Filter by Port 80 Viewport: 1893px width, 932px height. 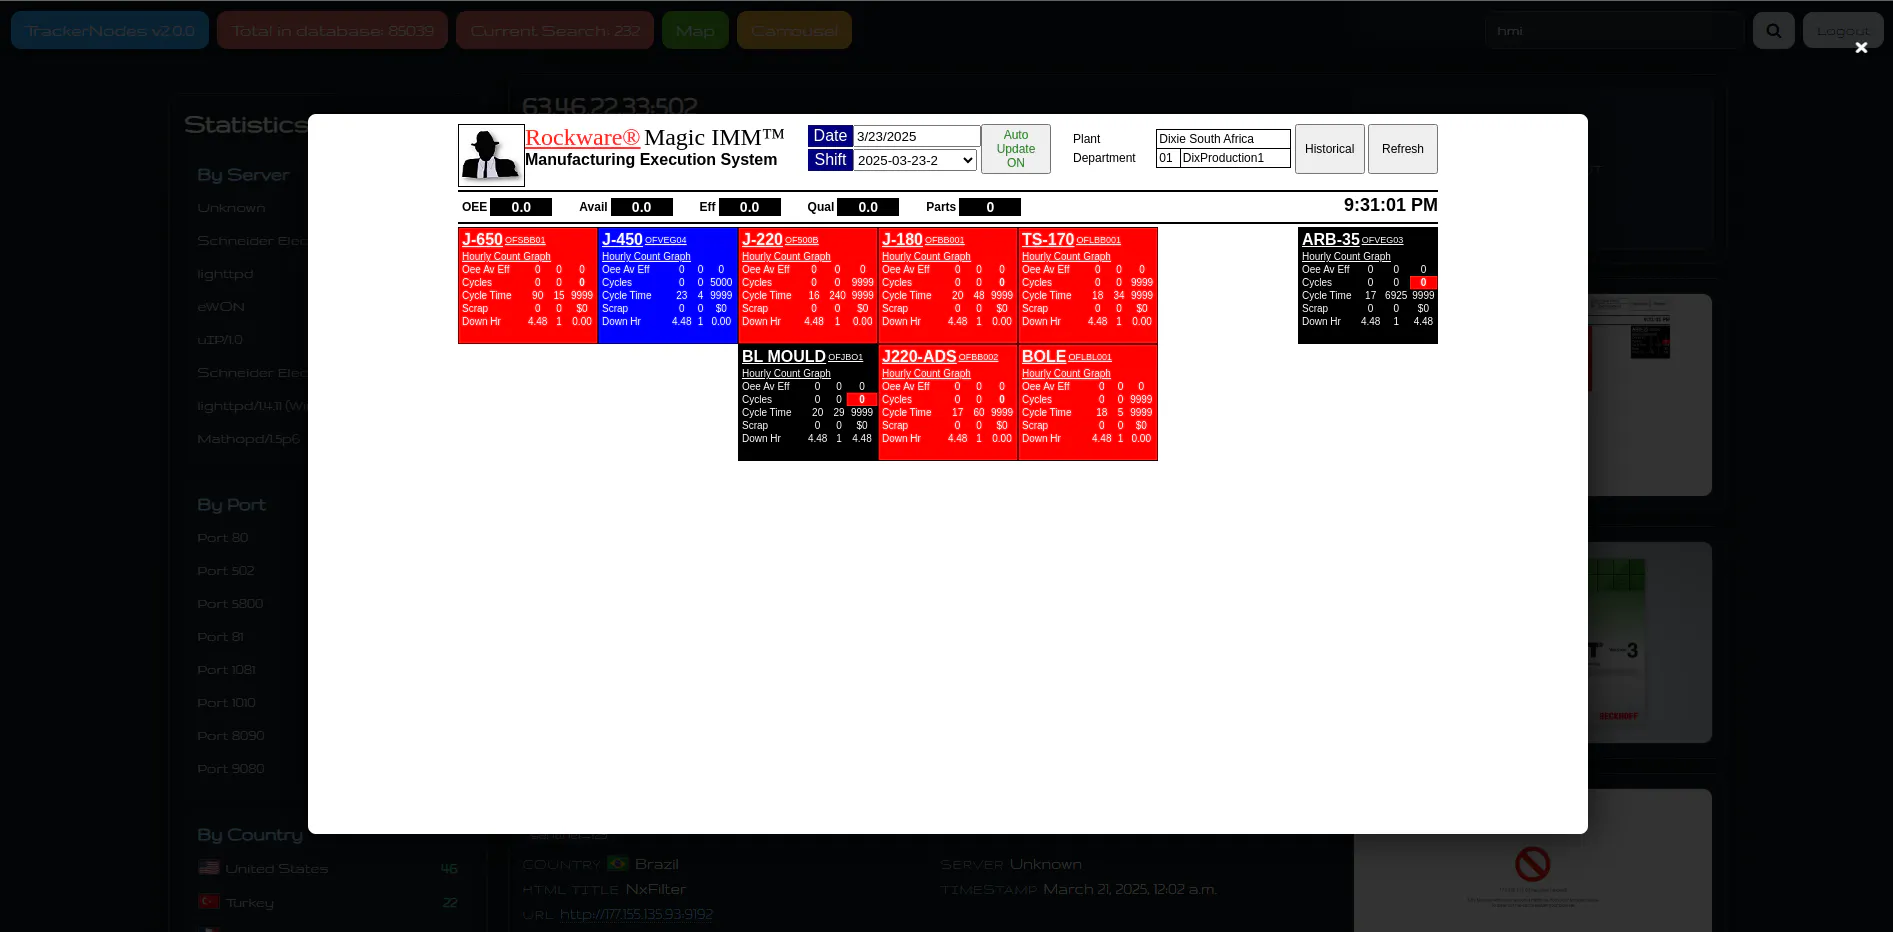[223, 538]
